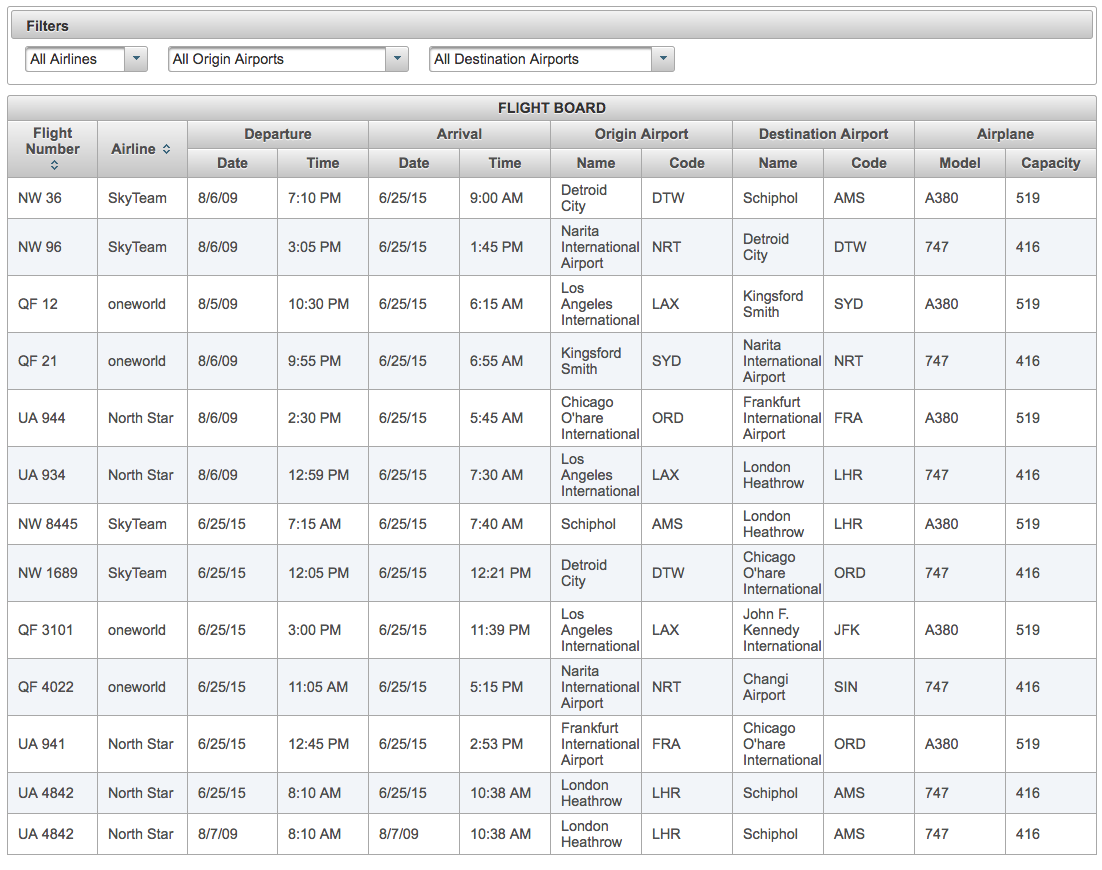
Task: Click the Origin Airport group header
Action: click(x=642, y=134)
